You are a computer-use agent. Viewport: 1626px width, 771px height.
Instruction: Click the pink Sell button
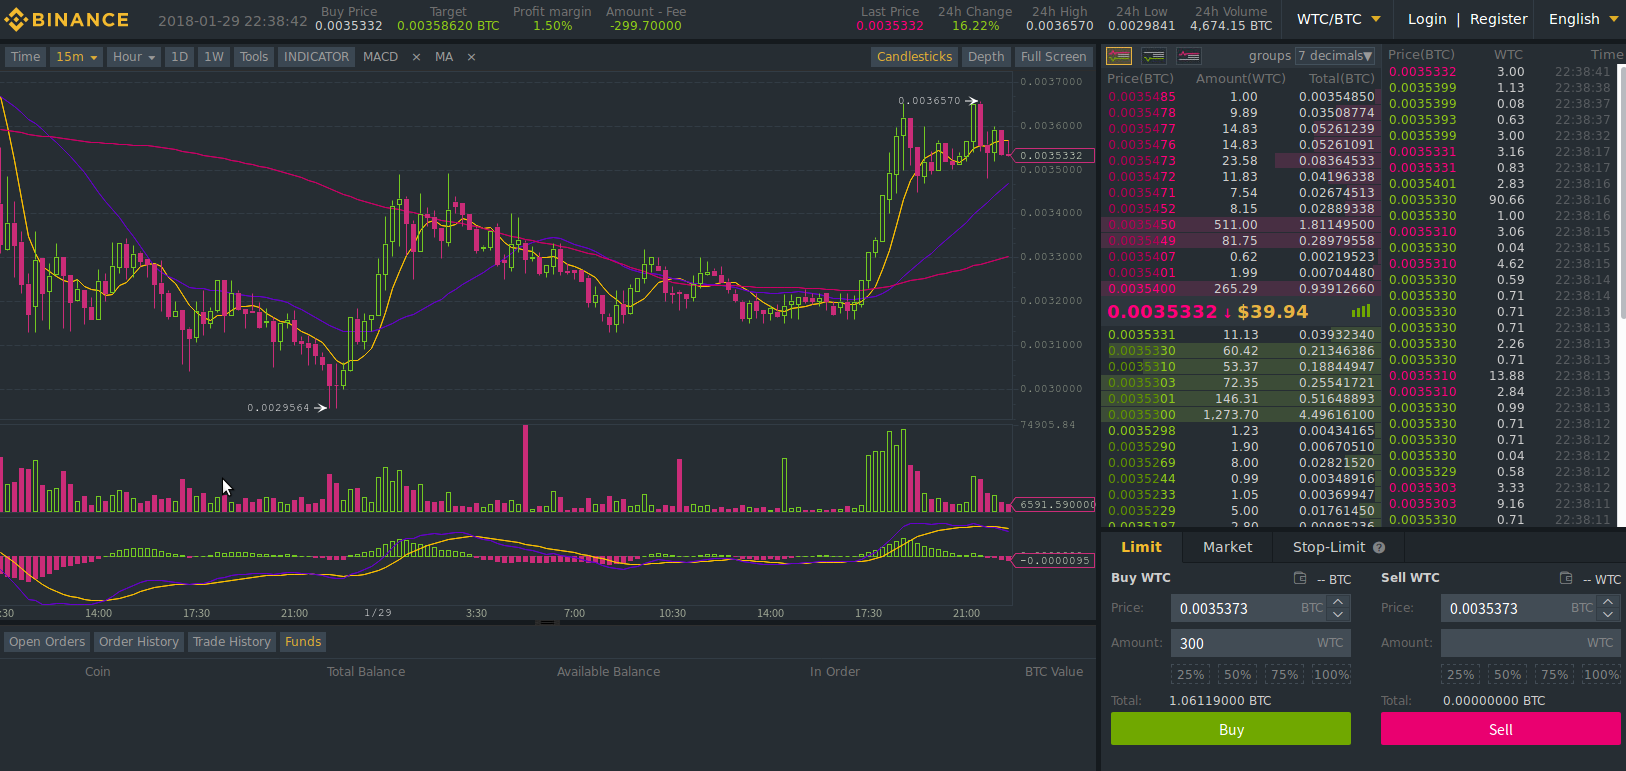(x=1501, y=729)
